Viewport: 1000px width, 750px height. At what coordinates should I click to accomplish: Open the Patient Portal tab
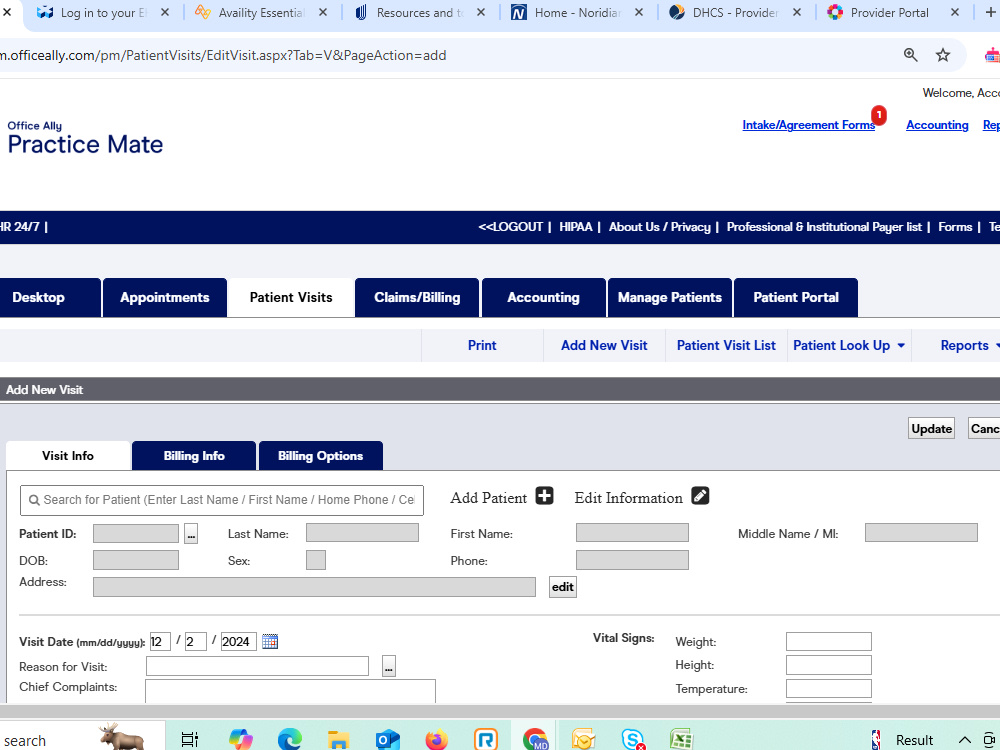pos(796,298)
